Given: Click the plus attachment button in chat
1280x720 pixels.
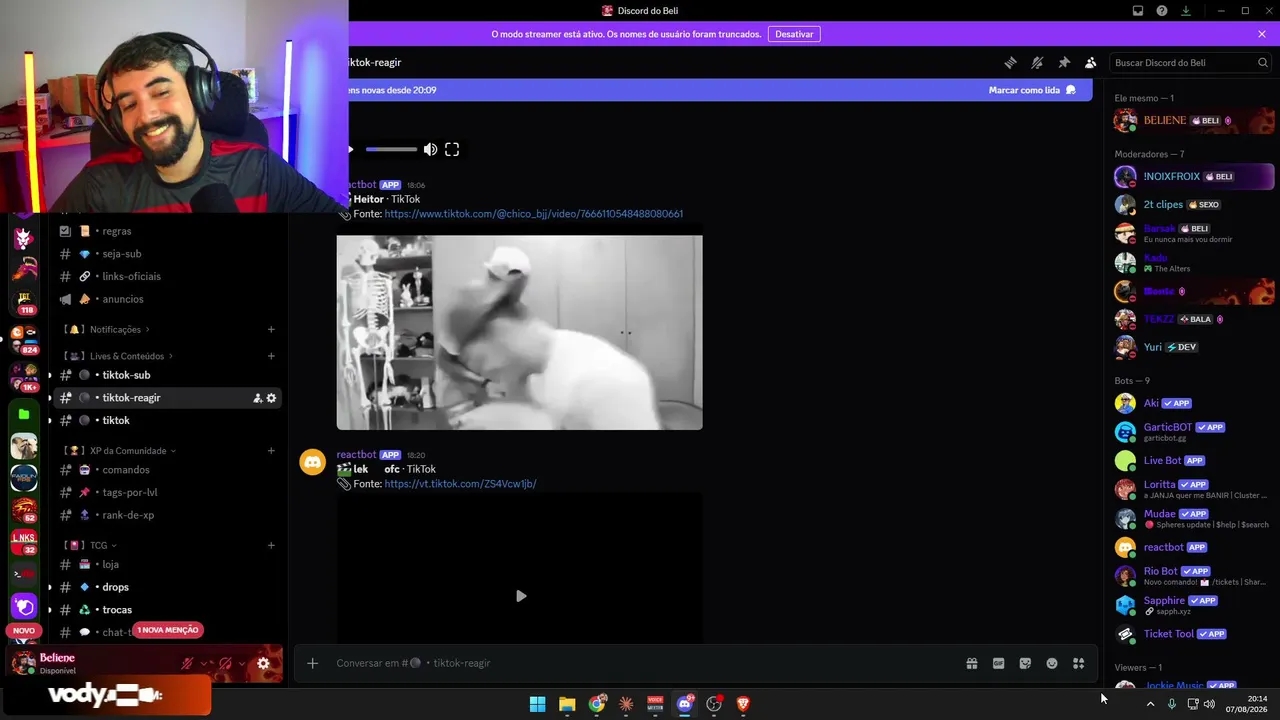Looking at the screenshot, I should point(312,663).
